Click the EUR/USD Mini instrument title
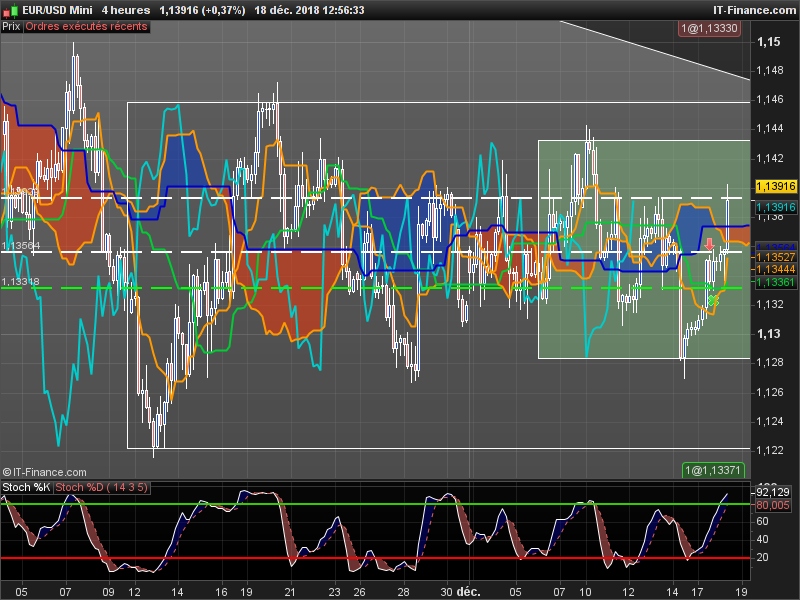 [x=58, y=10]
